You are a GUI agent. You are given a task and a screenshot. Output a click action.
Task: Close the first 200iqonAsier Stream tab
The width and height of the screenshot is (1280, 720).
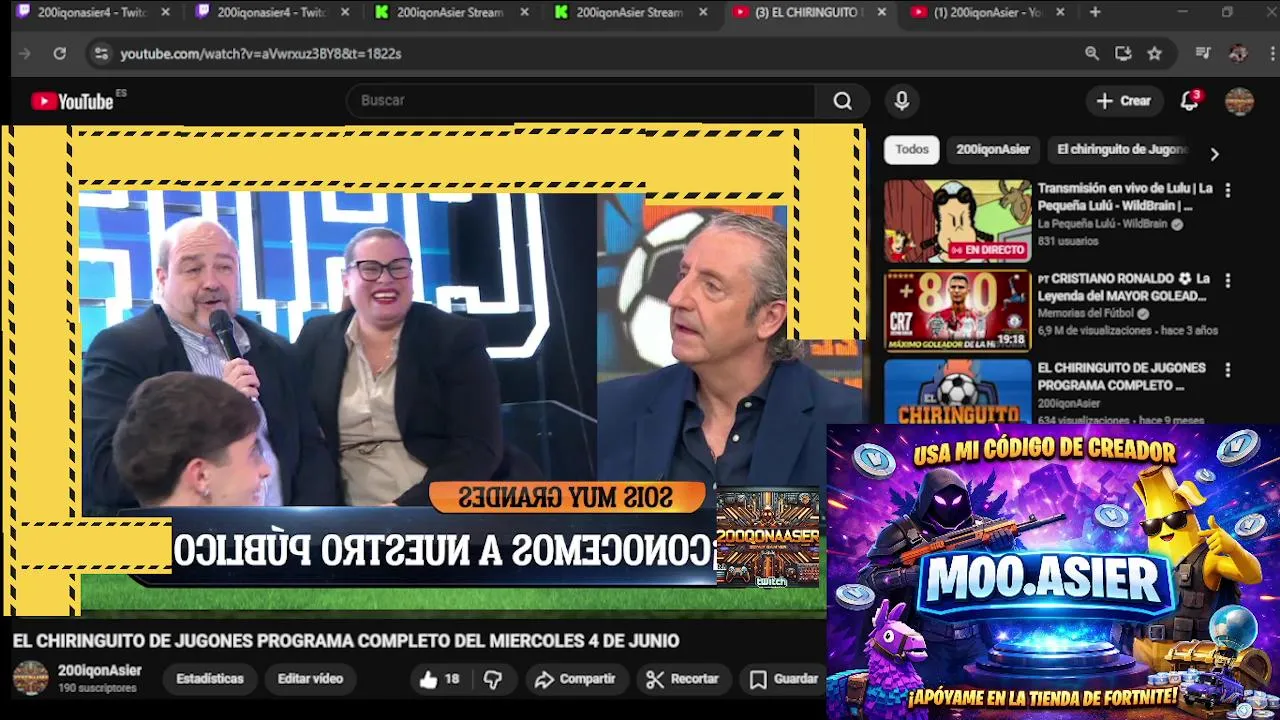524,12
